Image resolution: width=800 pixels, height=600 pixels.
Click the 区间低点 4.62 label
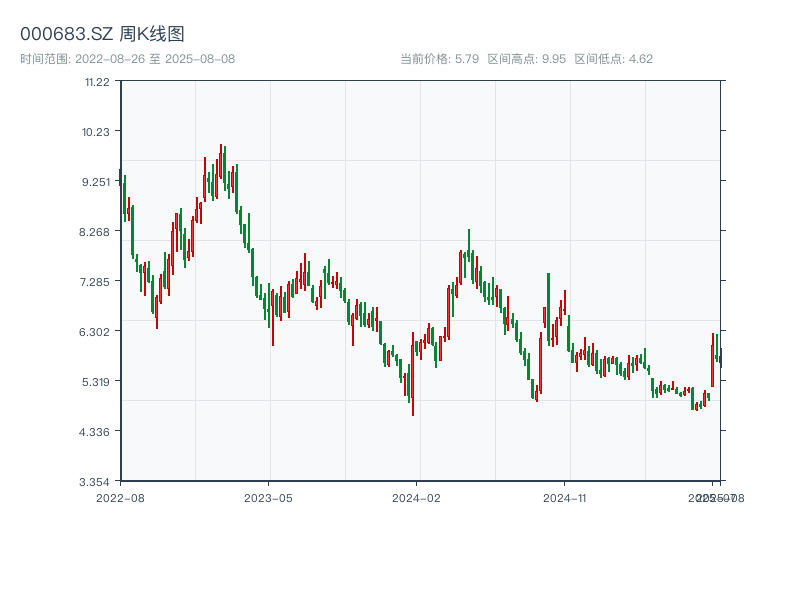click(613, 59)
